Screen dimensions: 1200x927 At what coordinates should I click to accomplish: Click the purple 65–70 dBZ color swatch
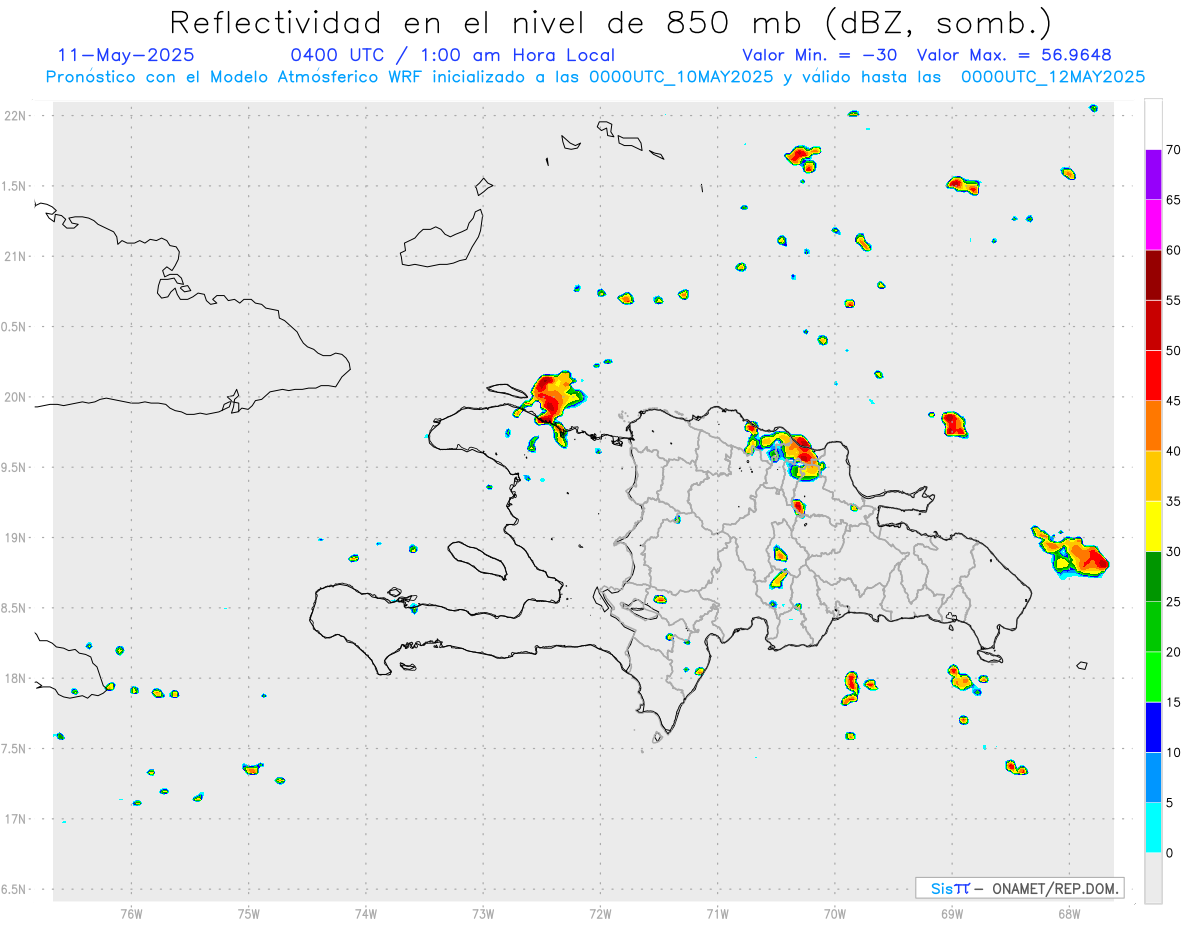point(1153,174)
